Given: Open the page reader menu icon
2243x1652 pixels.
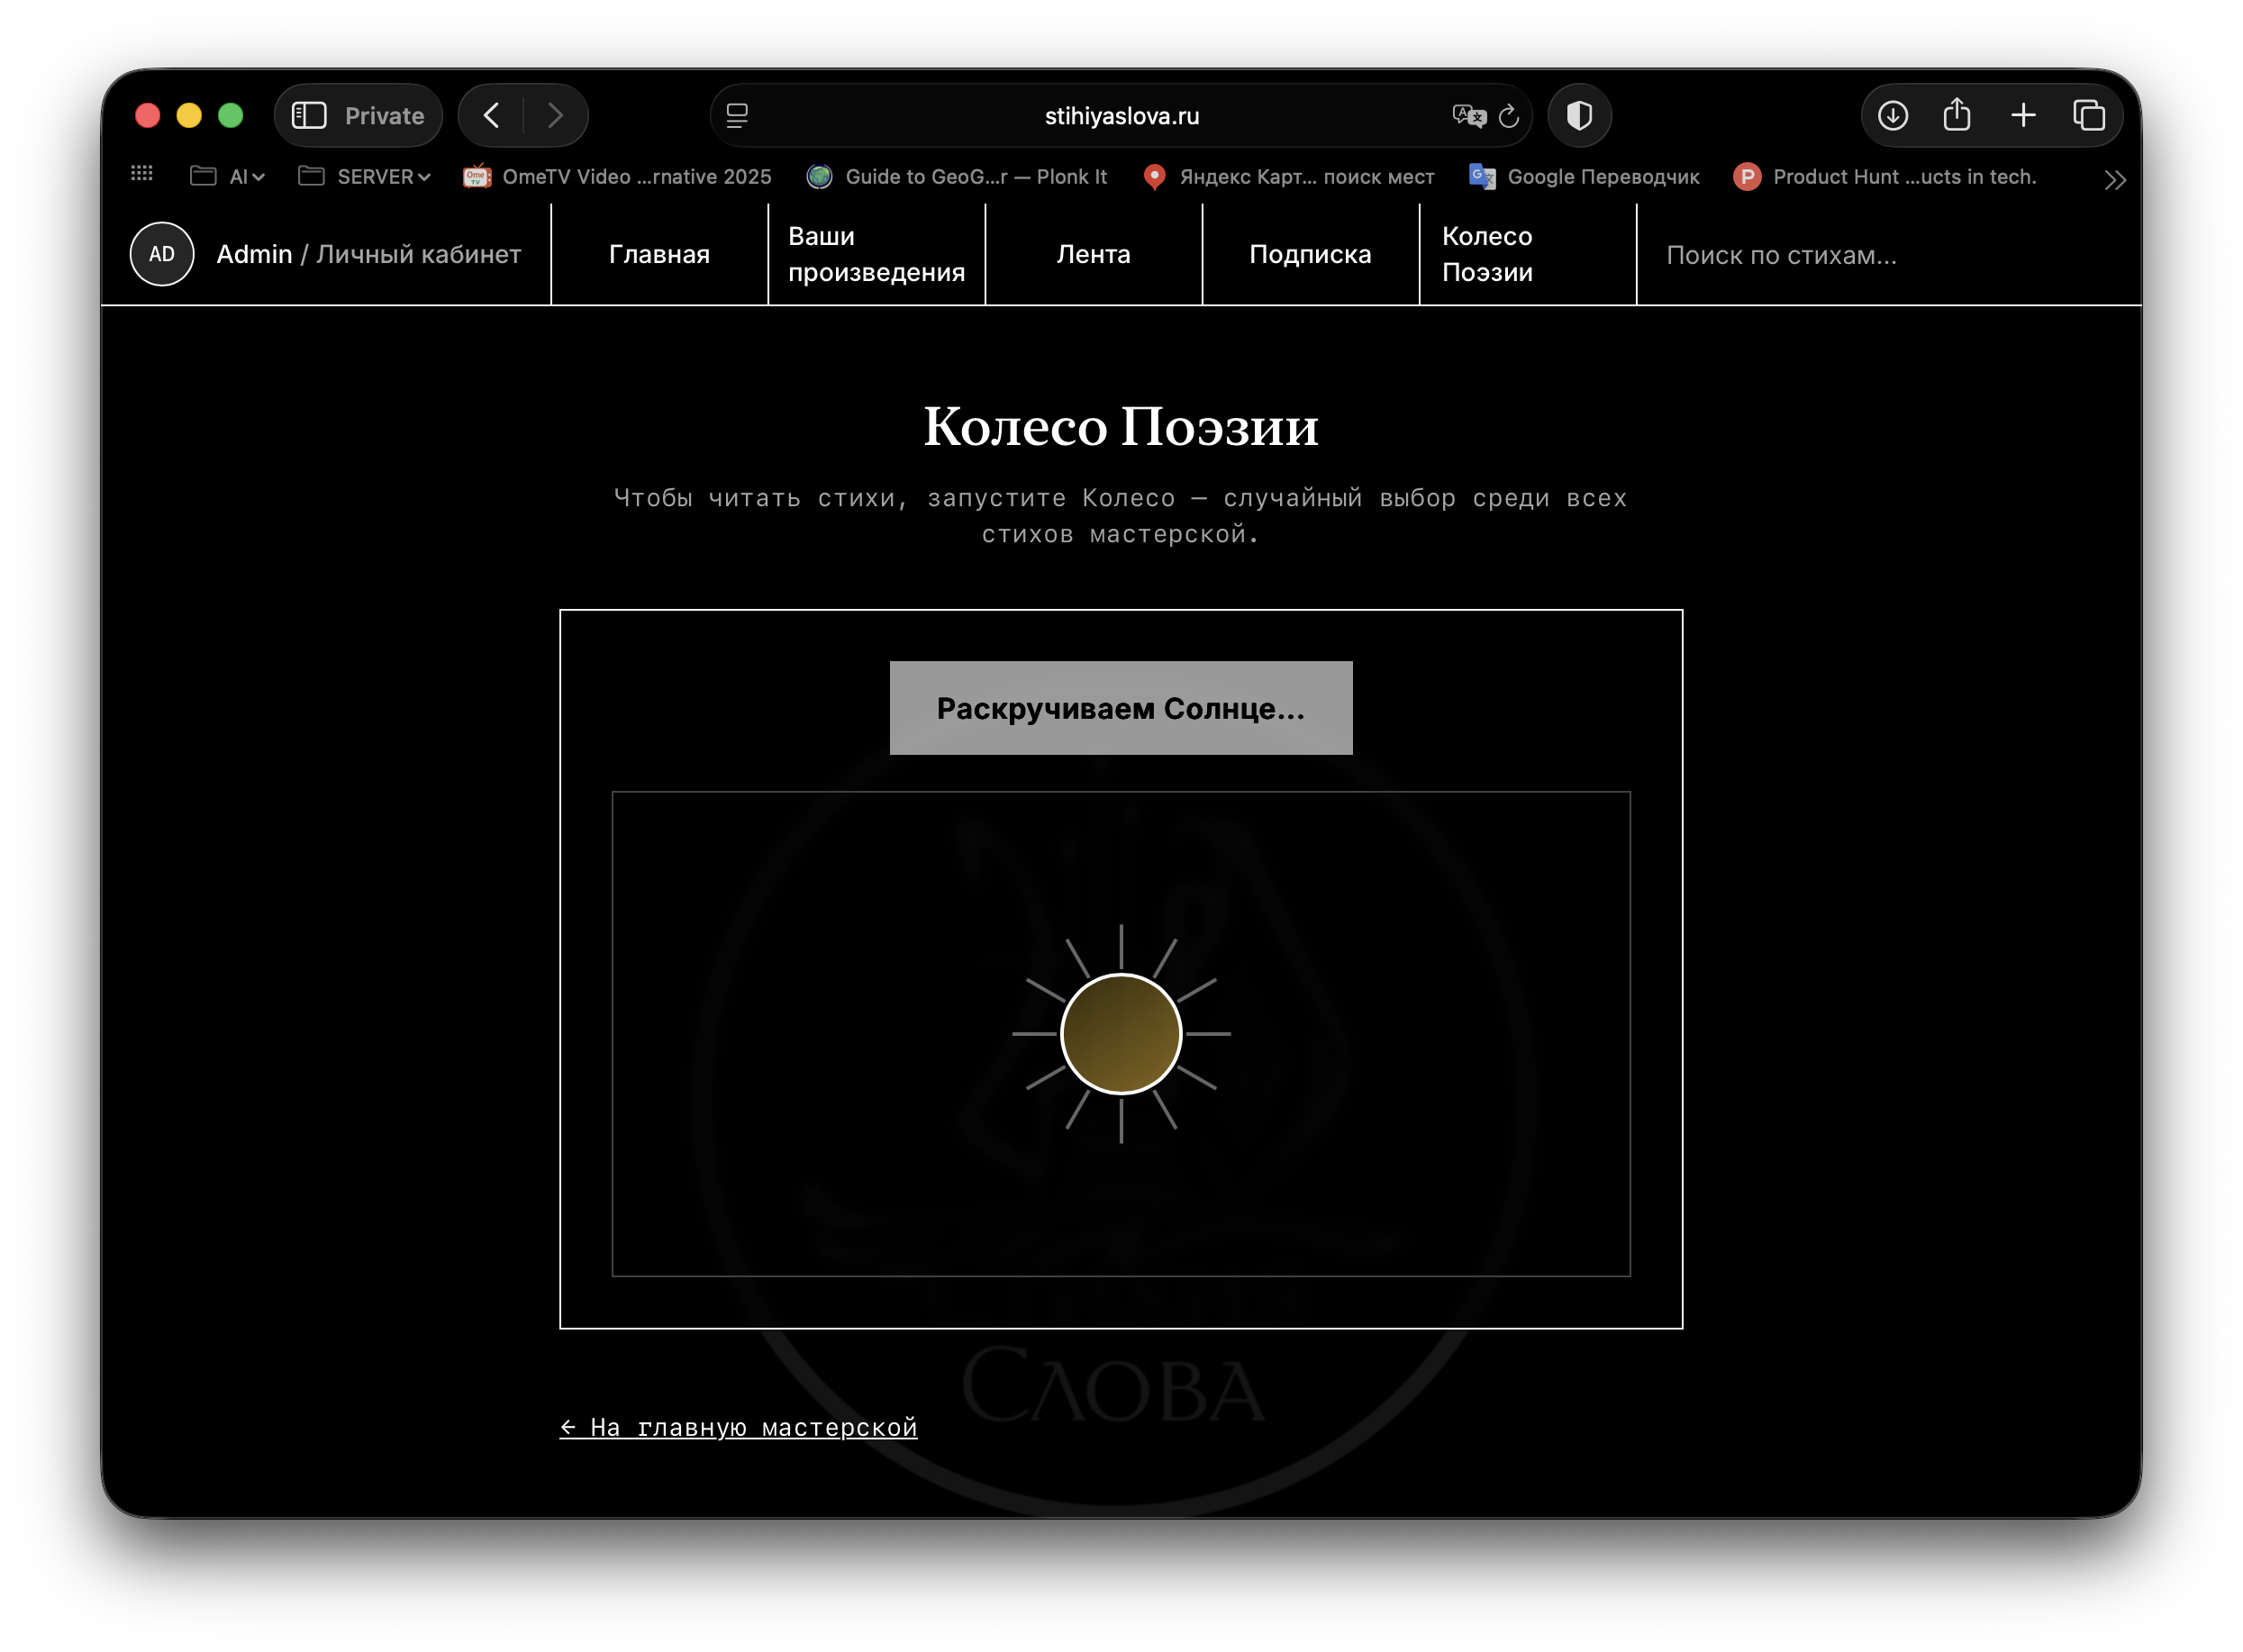Looking at the screenshot, I should click(737, 116).
